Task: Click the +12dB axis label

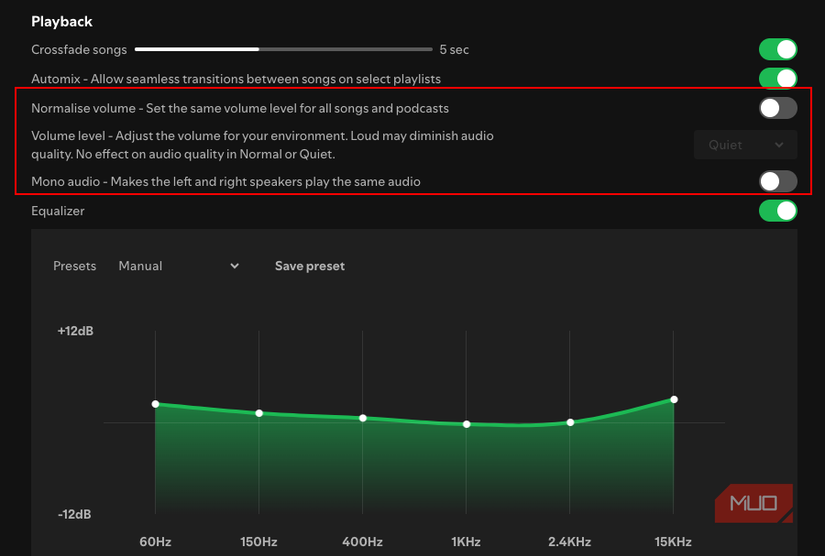Action: click(75, 331)
